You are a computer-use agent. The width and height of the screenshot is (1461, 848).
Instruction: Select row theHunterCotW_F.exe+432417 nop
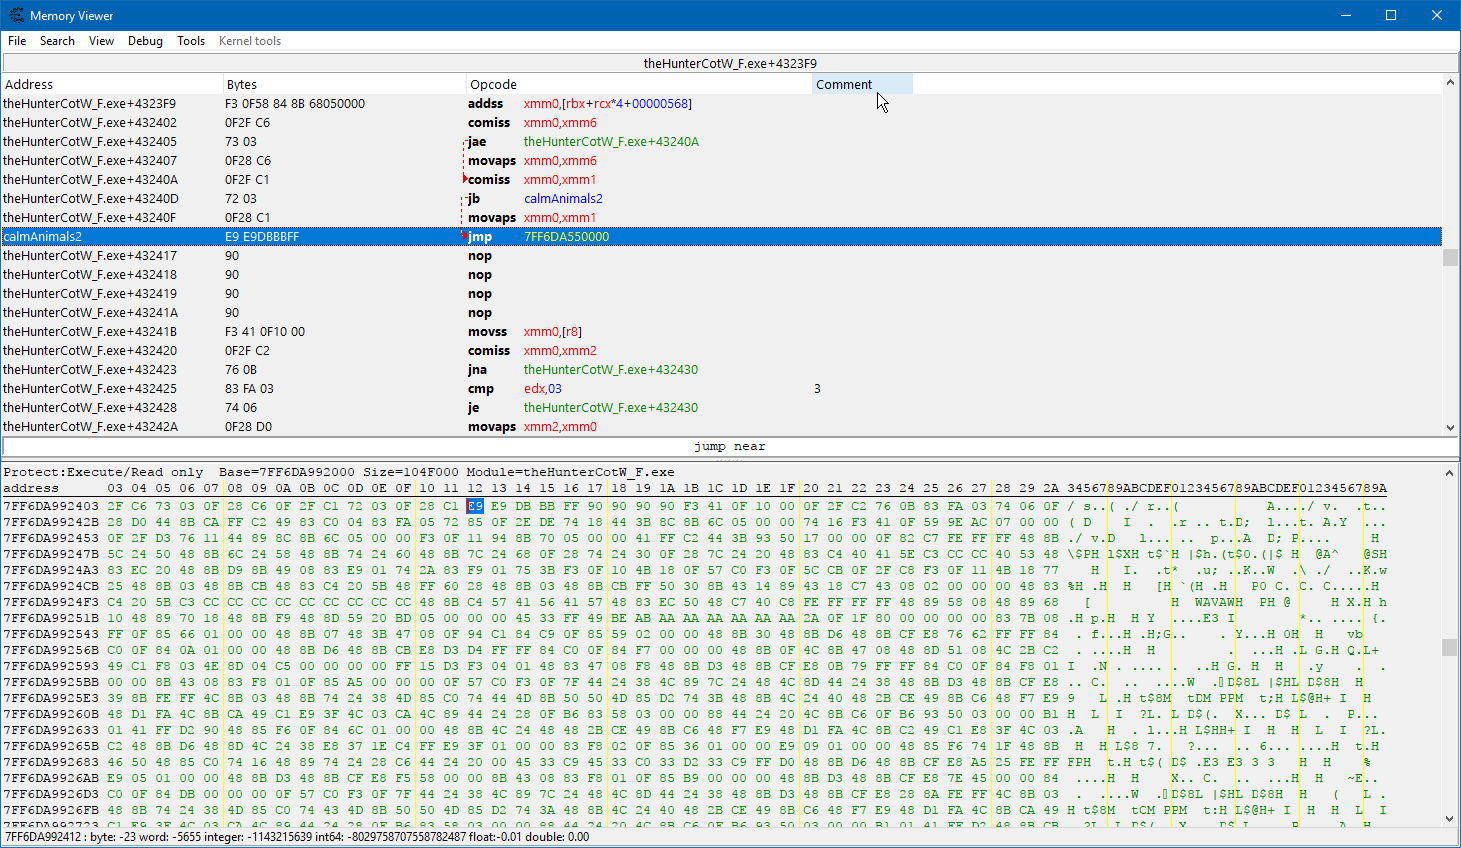721,256
